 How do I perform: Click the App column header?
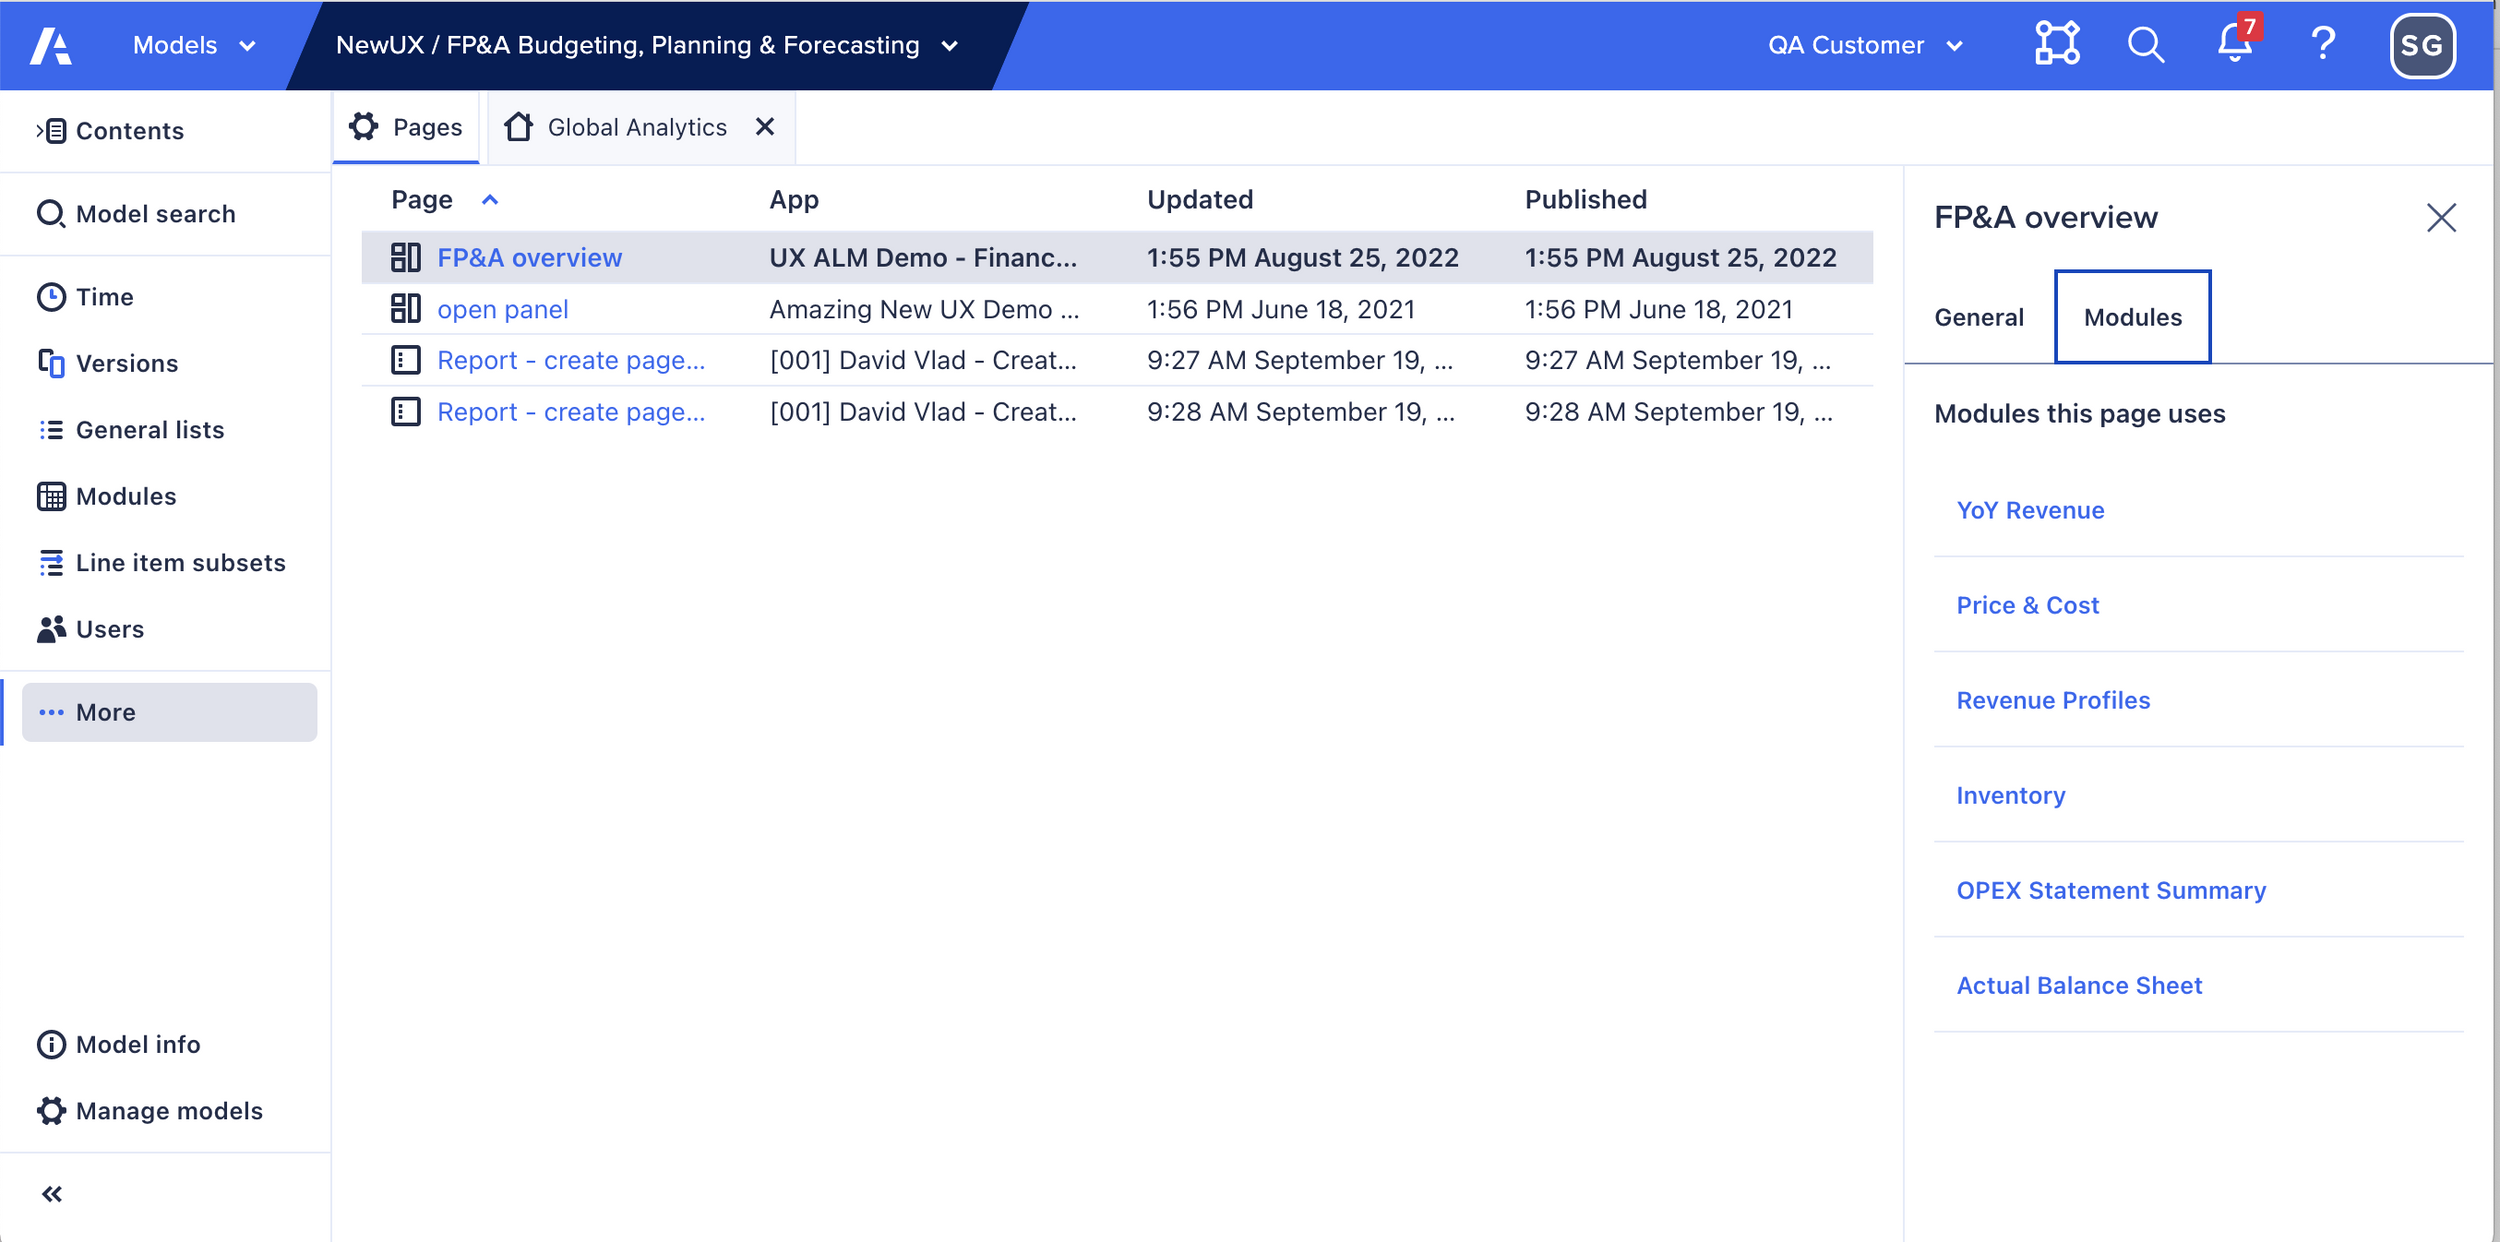point(794,200)
